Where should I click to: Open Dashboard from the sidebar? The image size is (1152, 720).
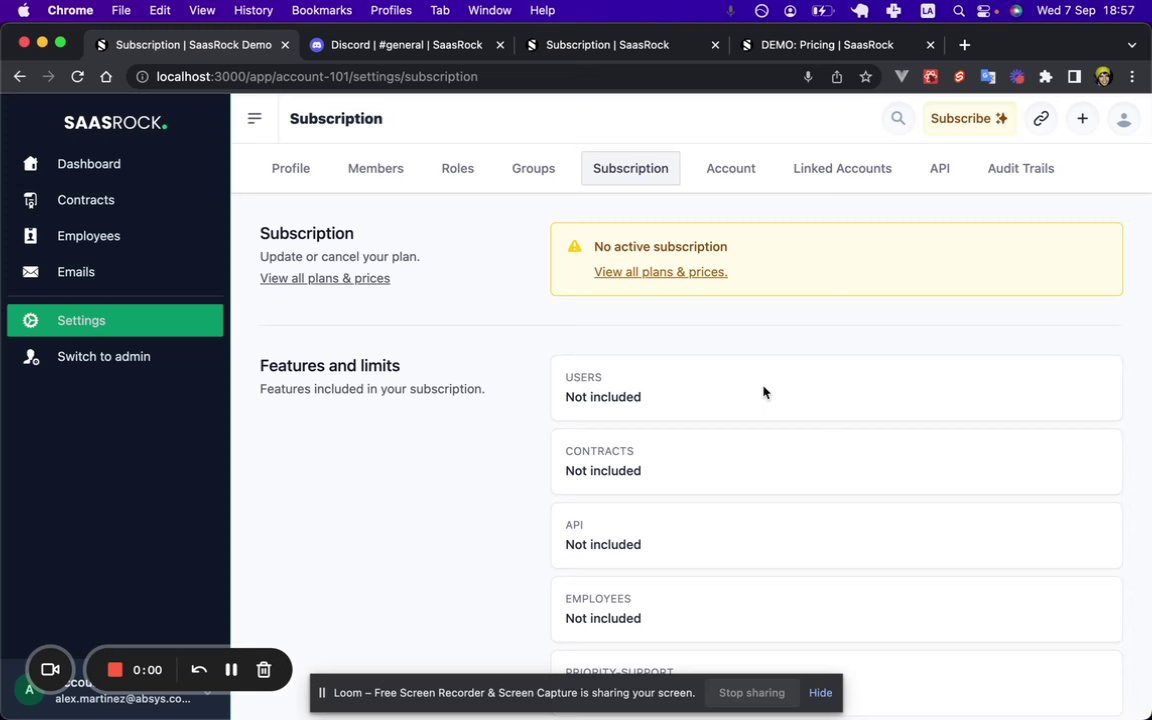pyautogui.click(x=89, y=164)
